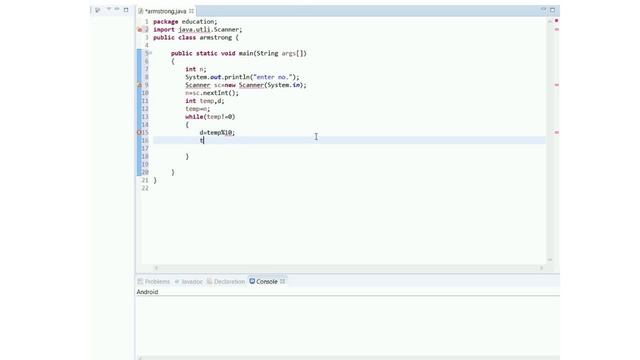Screen dimensions: 640x360
Task: Click the warning marker beside line 9
Action: coord(139,85)
